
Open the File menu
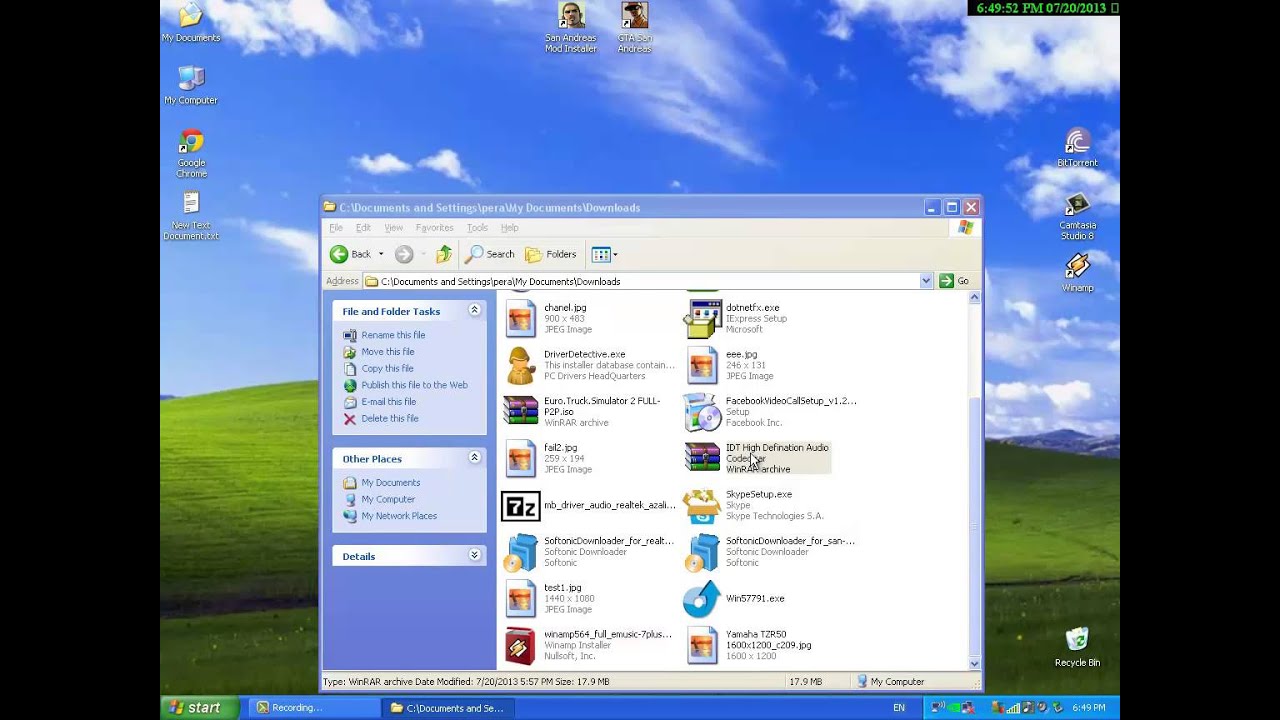[336, 228]
